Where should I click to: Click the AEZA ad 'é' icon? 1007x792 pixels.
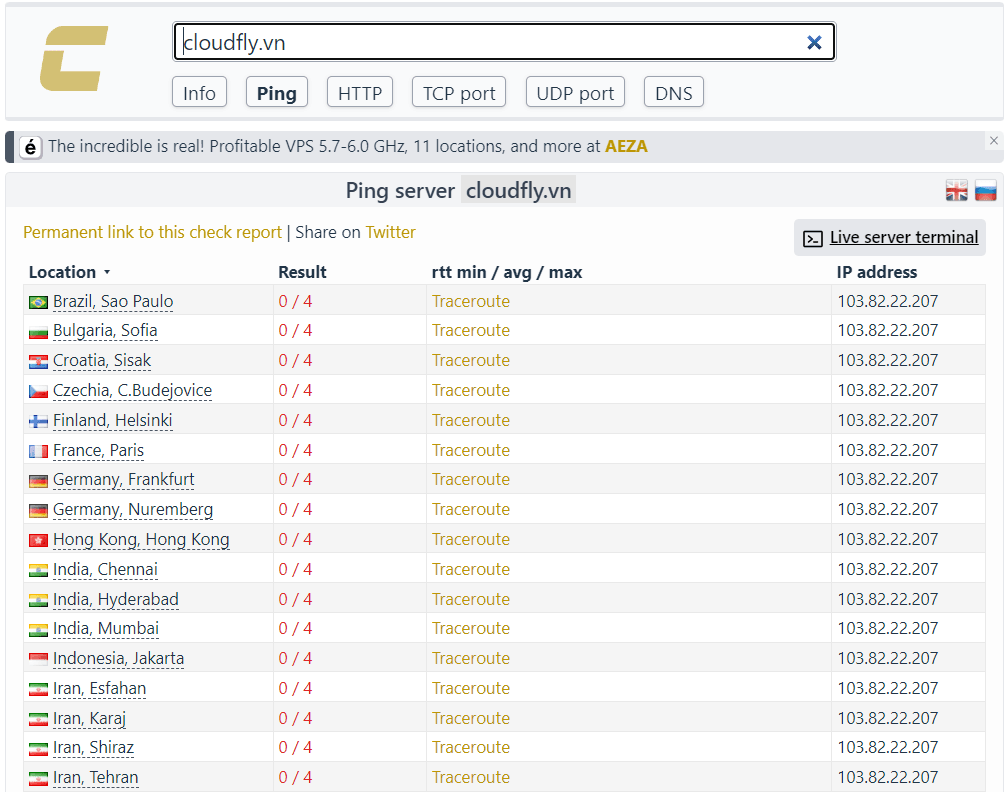[x=30, y=147]
